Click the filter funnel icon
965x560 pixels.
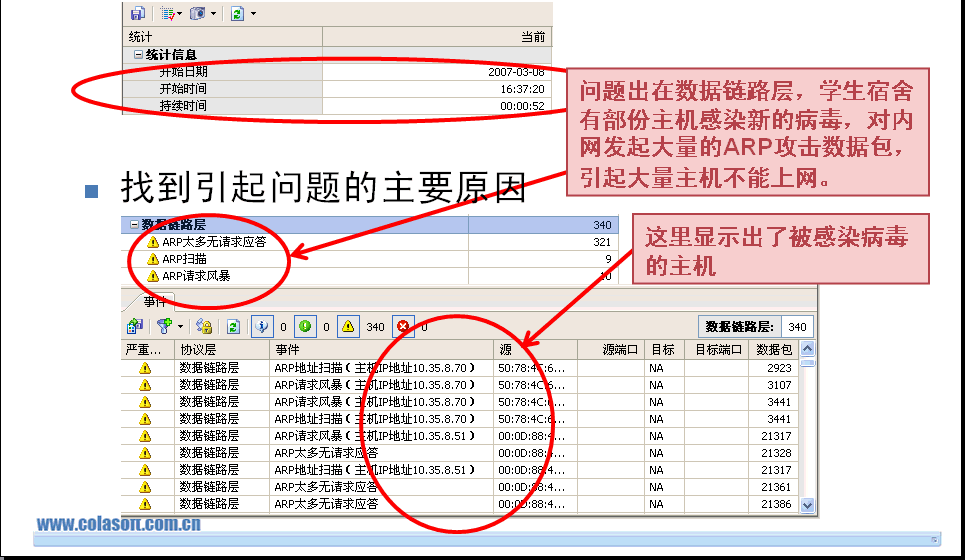click(x=164, y=327)
